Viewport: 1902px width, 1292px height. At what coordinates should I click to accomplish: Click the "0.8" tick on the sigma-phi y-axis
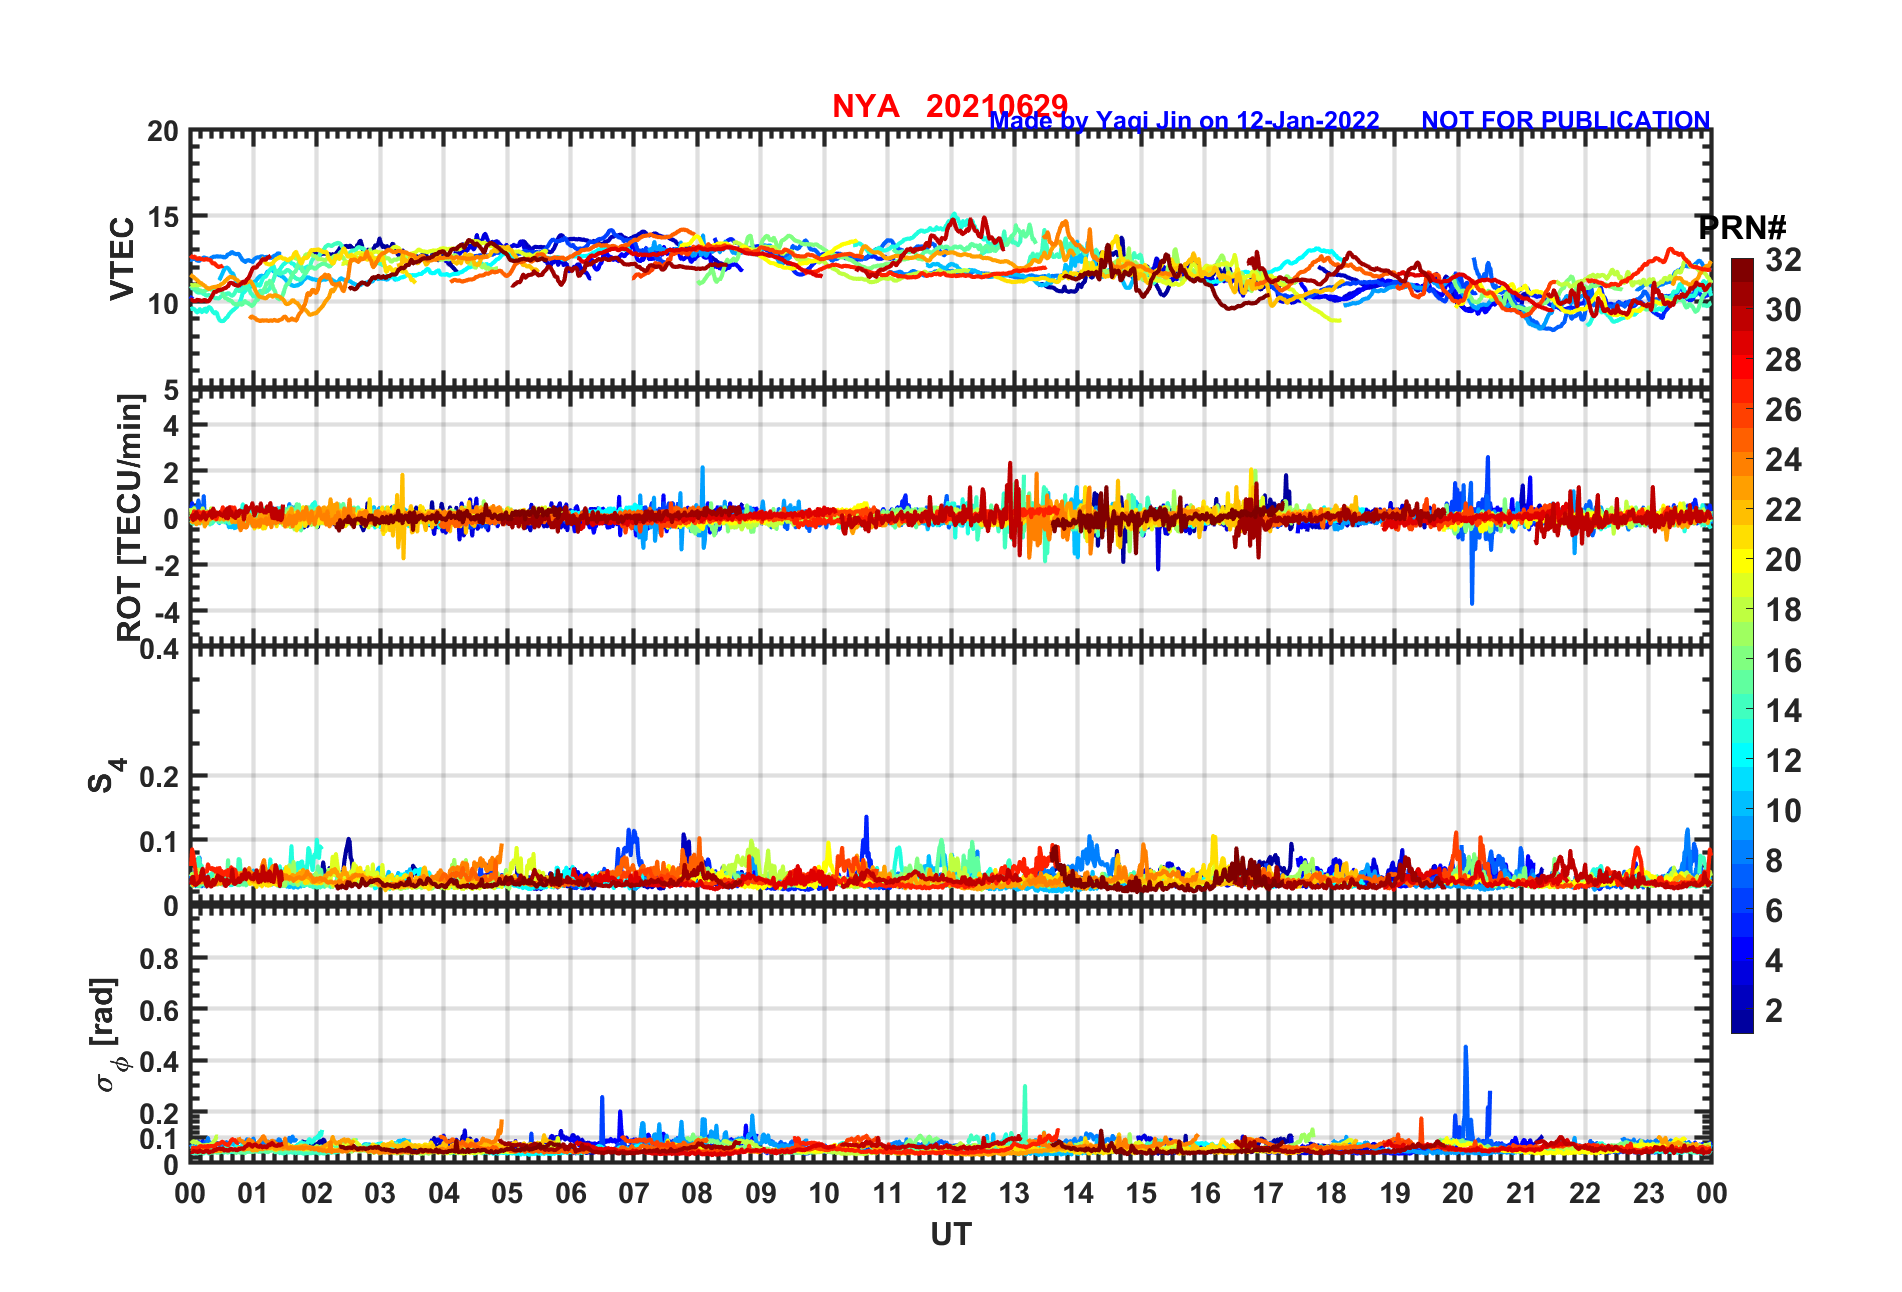click(x=159, y=959)
